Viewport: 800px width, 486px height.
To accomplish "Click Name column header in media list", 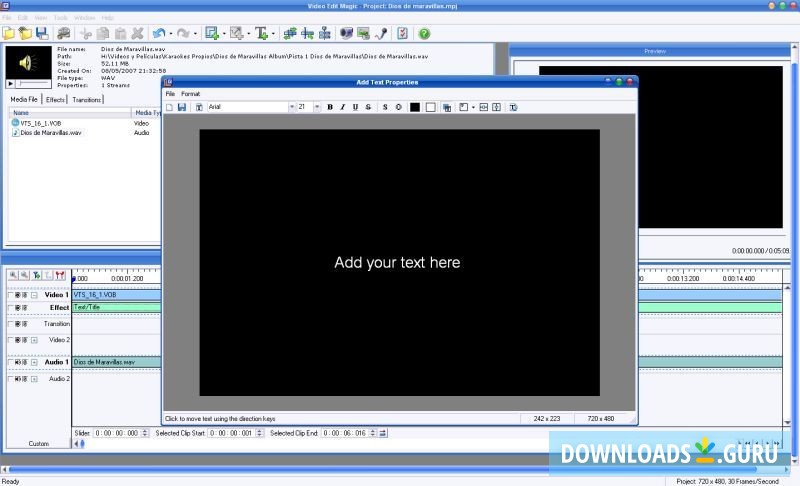I will coord(70,113).
